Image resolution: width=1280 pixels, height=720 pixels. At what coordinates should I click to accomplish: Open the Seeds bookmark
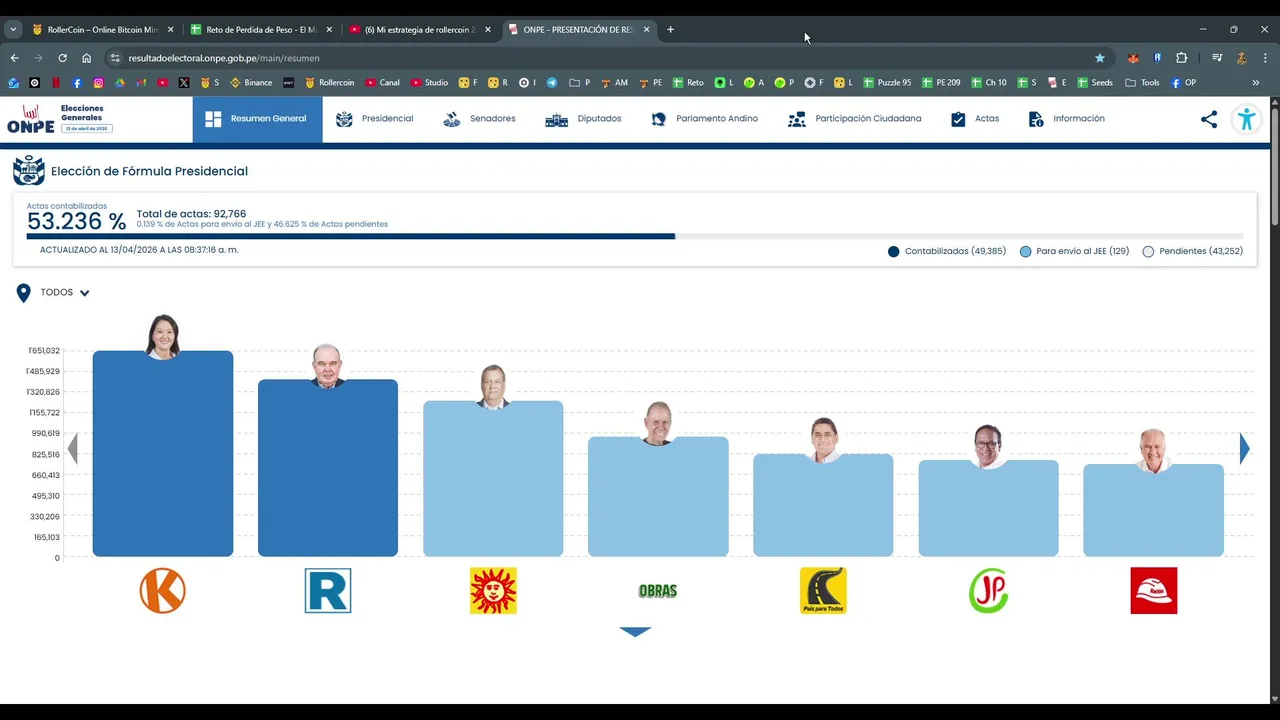pos(1094,83)
